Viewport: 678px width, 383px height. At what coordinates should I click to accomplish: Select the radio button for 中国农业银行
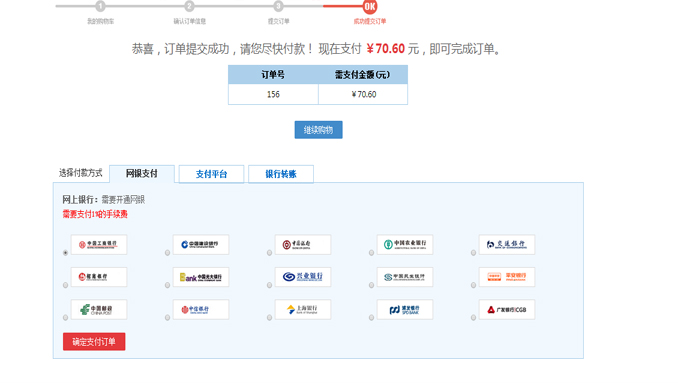tap(371, 253)
